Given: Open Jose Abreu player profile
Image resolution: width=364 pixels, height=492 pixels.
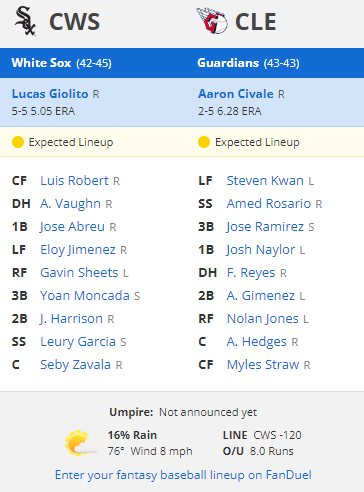Looking at the screenshot, I should (72, 227).
